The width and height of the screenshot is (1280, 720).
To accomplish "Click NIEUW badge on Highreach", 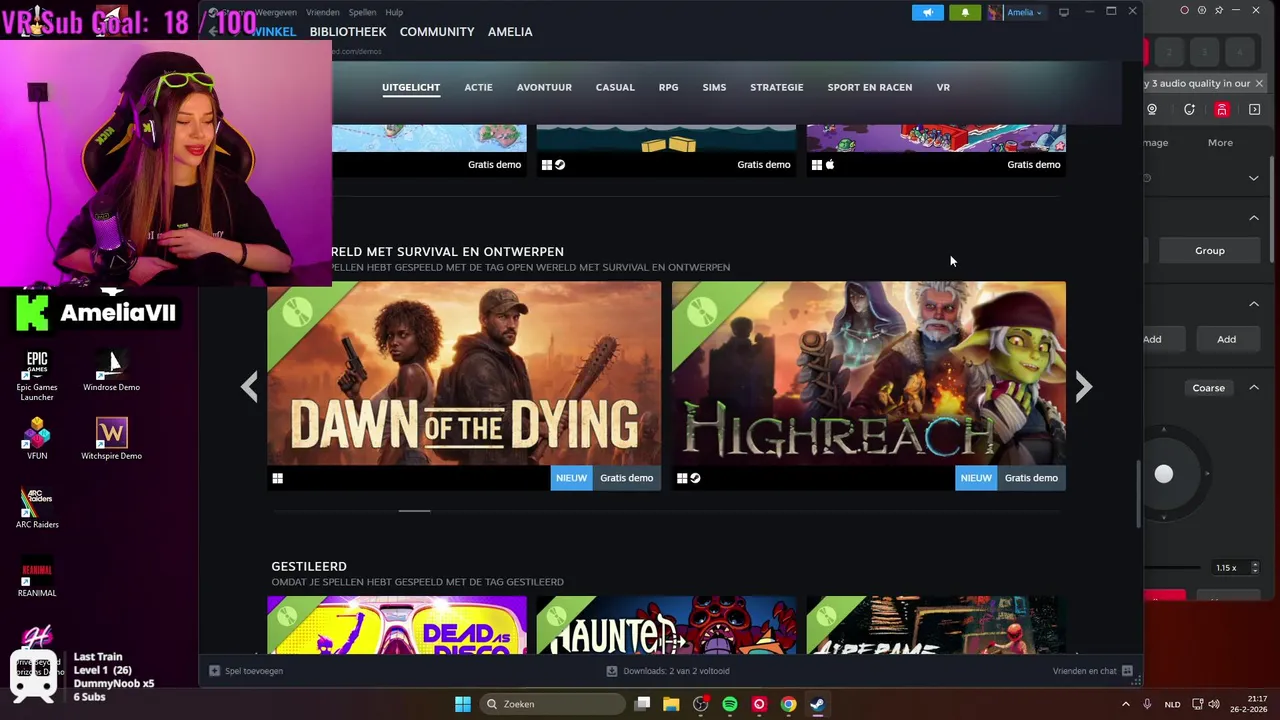I will click(976, 478).
